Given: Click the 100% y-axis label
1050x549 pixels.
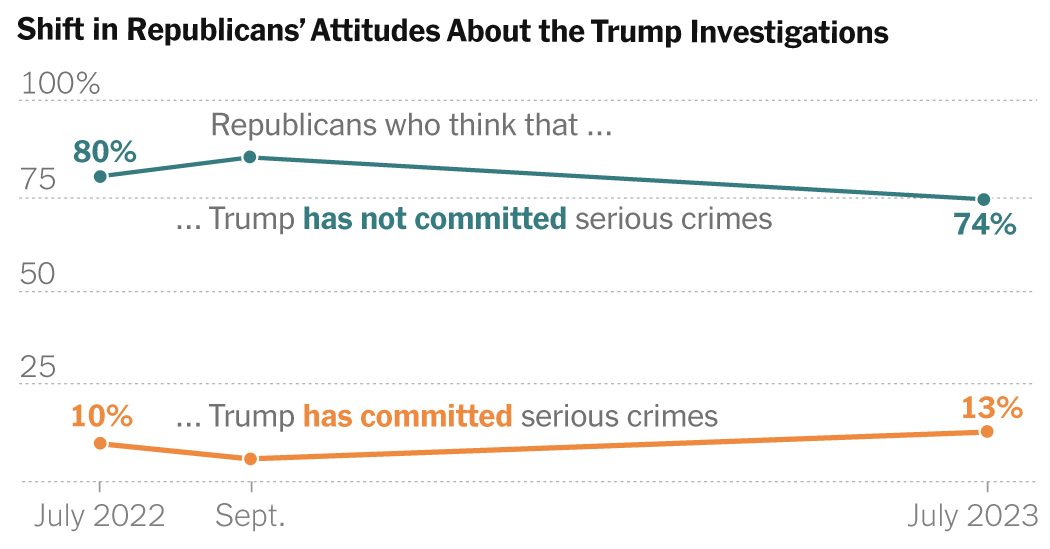Looking at the screenshot, I should (61, 84).
